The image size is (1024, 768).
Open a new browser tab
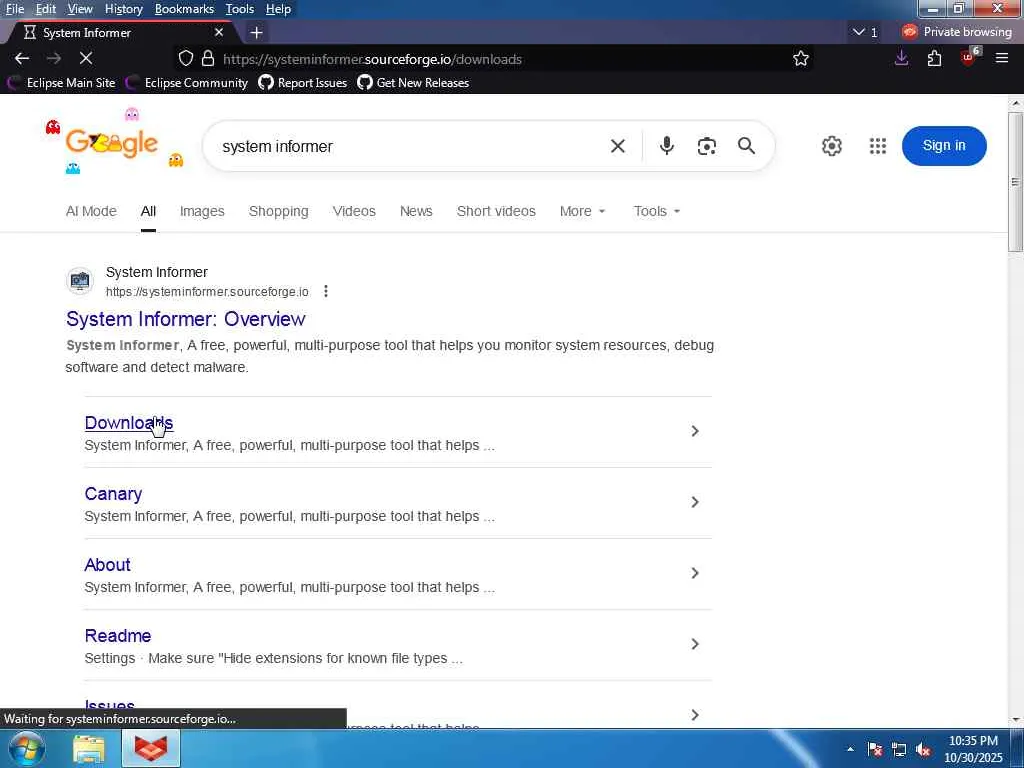(x=257, y=33)
